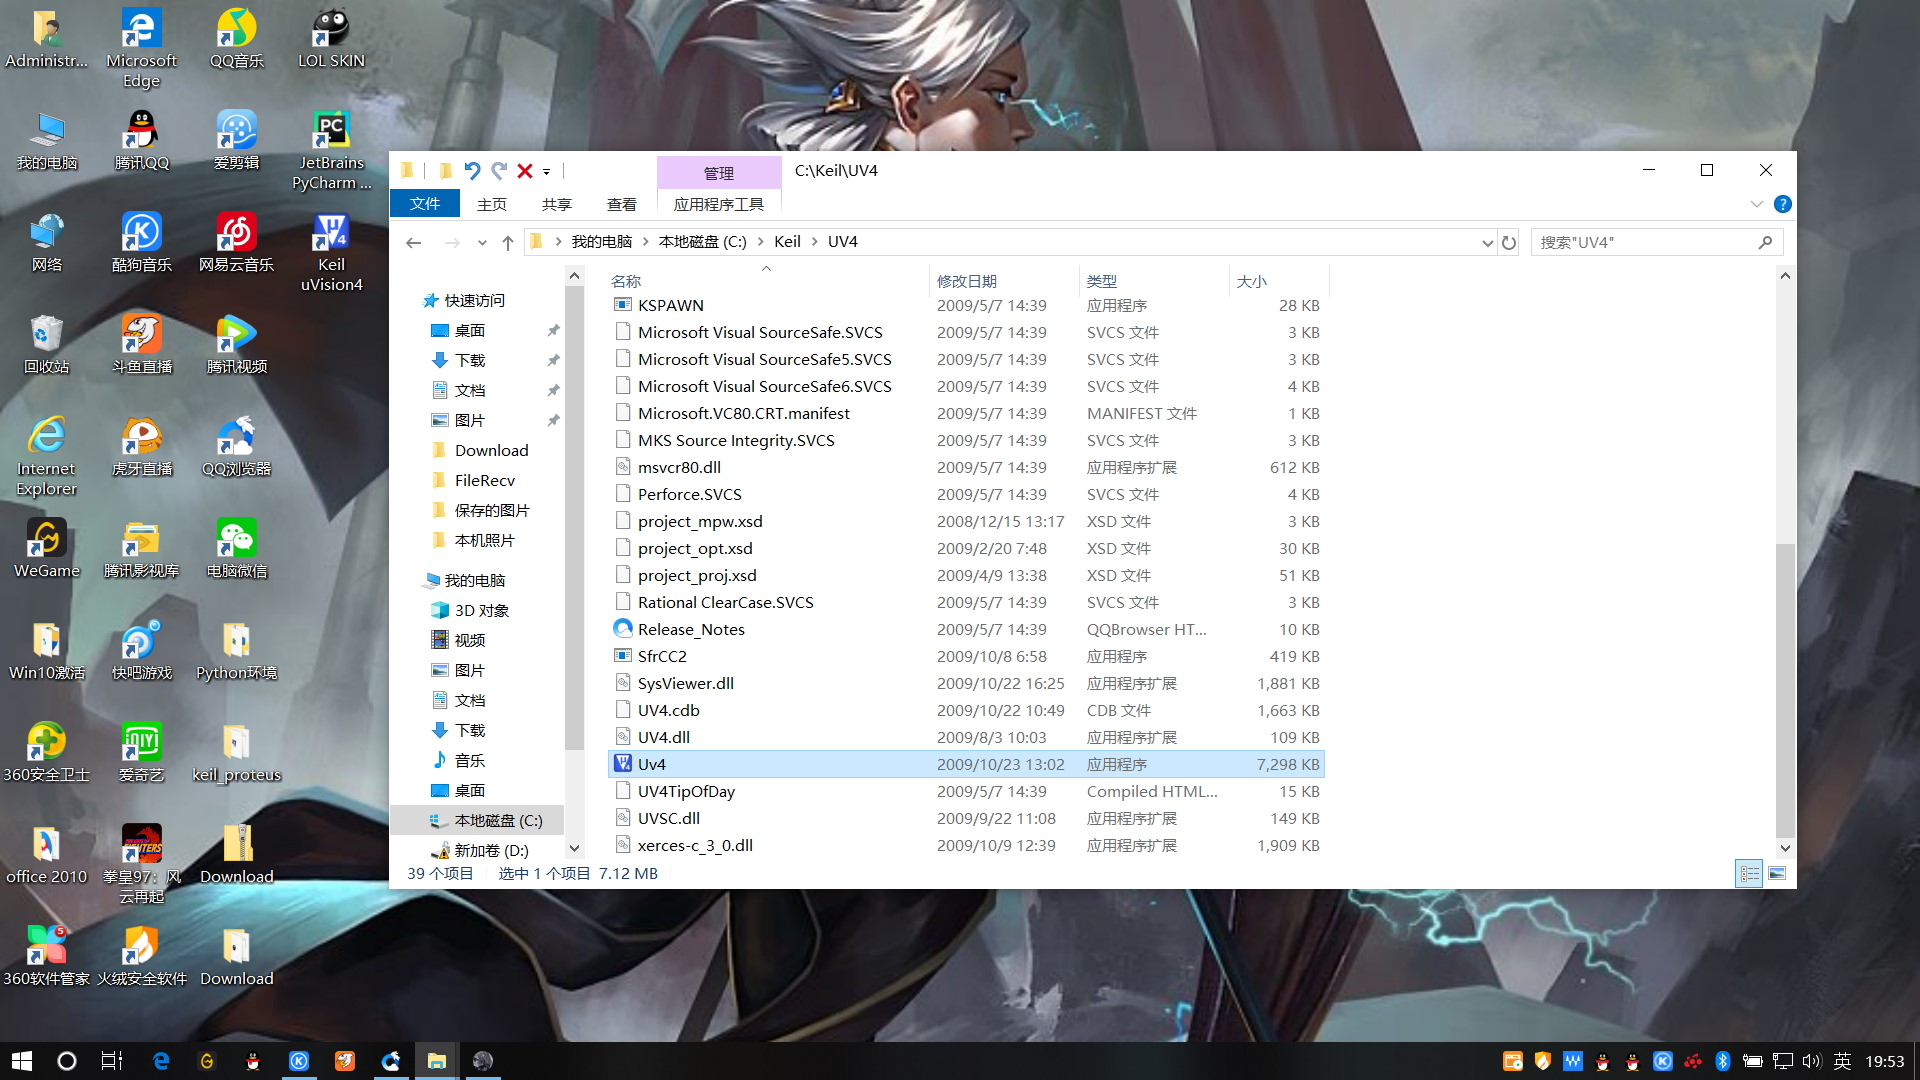1920x1080 pixels.
Task: Open quick access toolbar customize dropdown
Action: click(x=546, y=172)
